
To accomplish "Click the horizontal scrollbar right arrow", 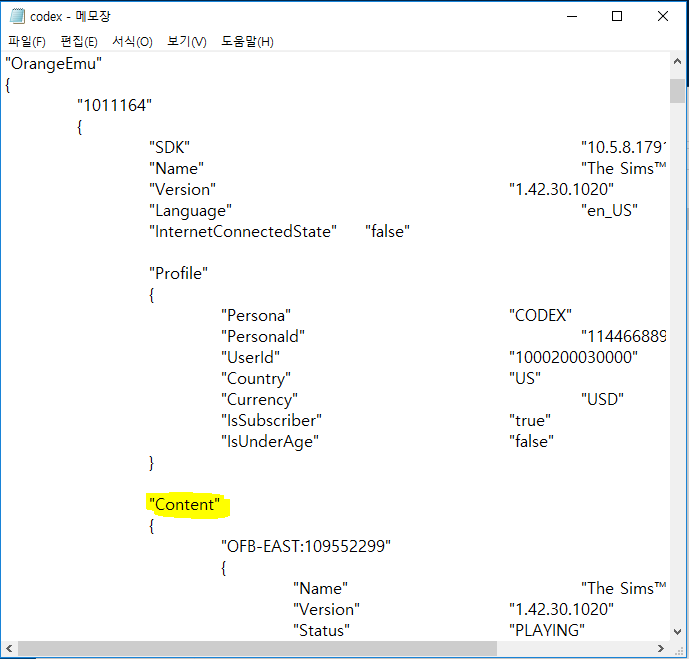I will (660, 648).
